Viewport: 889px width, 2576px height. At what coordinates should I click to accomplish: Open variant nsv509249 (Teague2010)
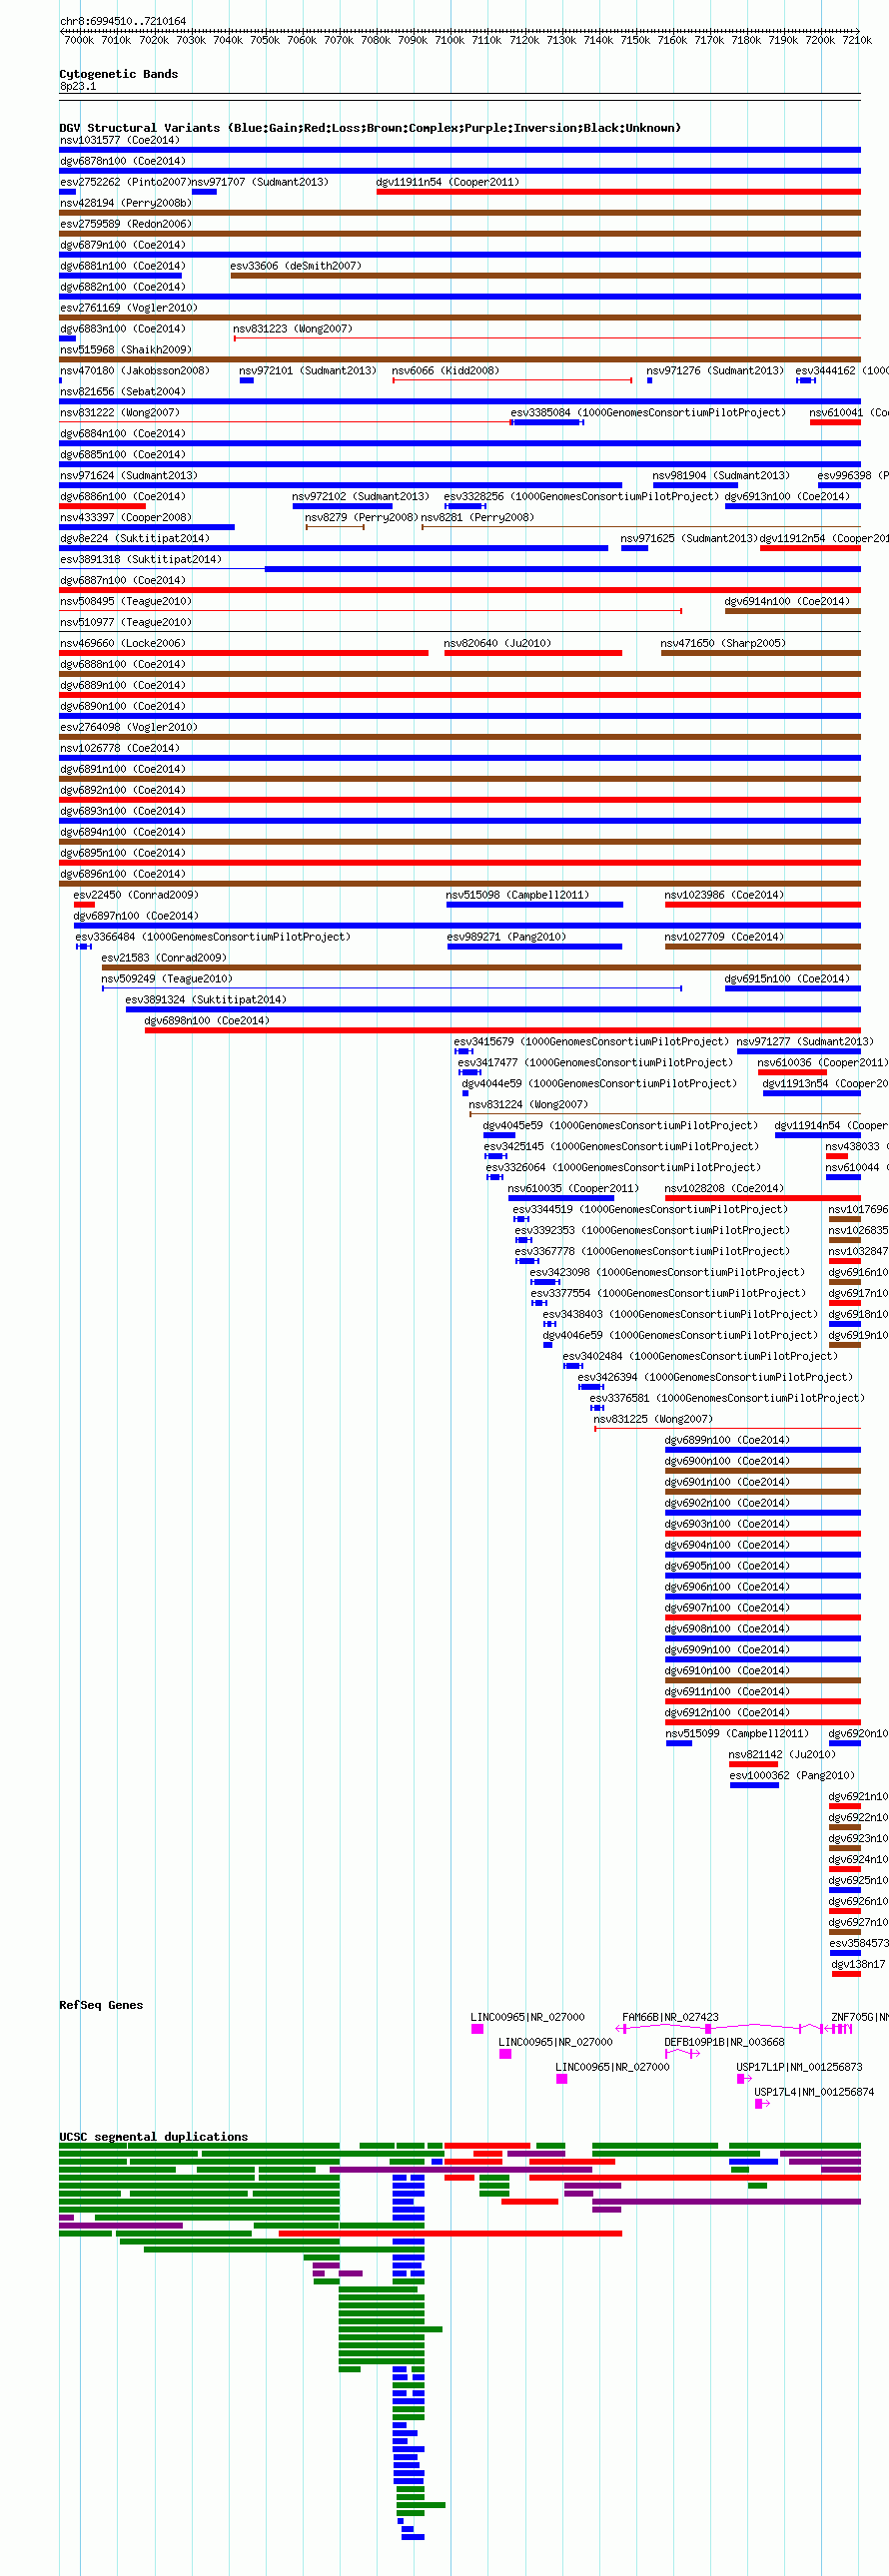(167, 980)
